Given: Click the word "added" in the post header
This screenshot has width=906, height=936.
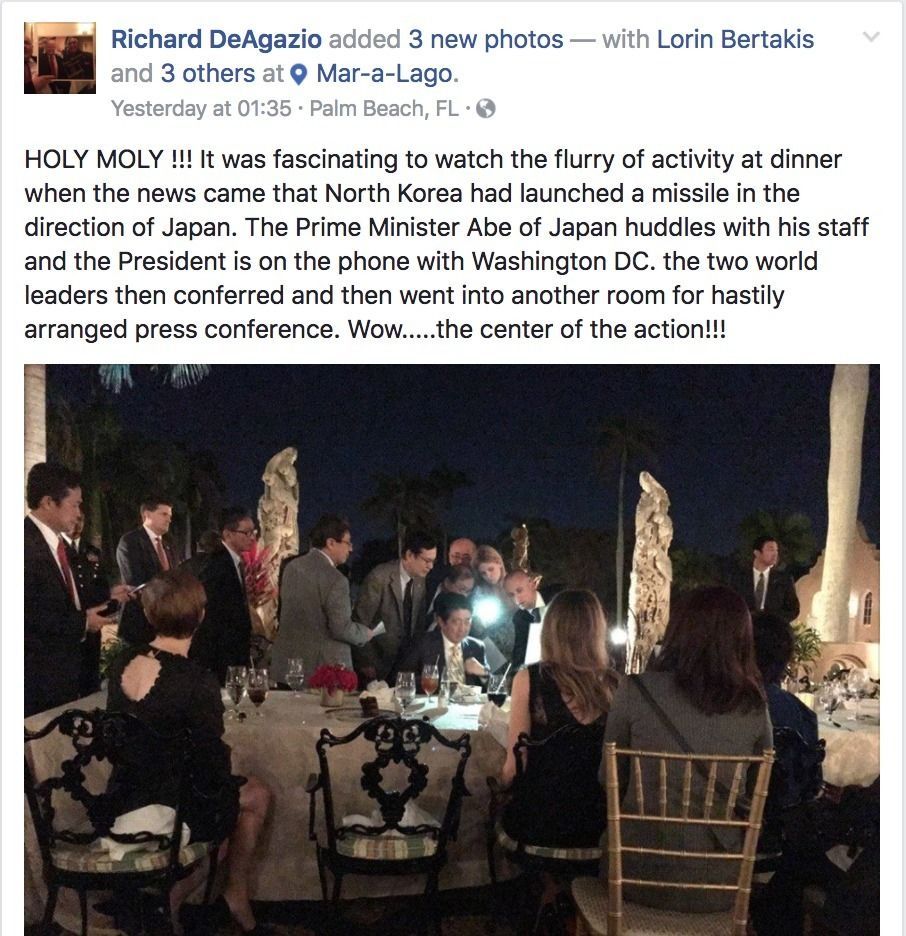Looking at the screenshot, I should coord(365,40).
